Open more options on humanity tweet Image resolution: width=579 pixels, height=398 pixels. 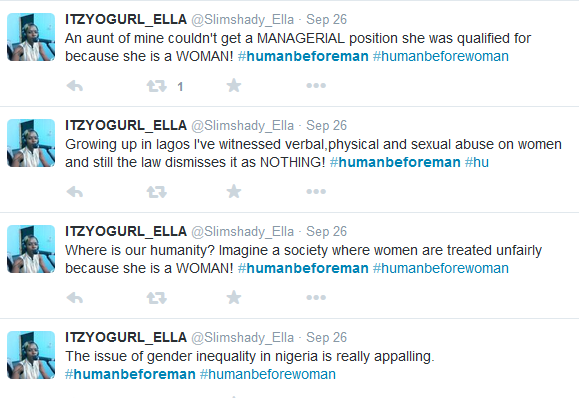[x=316, y=298]
